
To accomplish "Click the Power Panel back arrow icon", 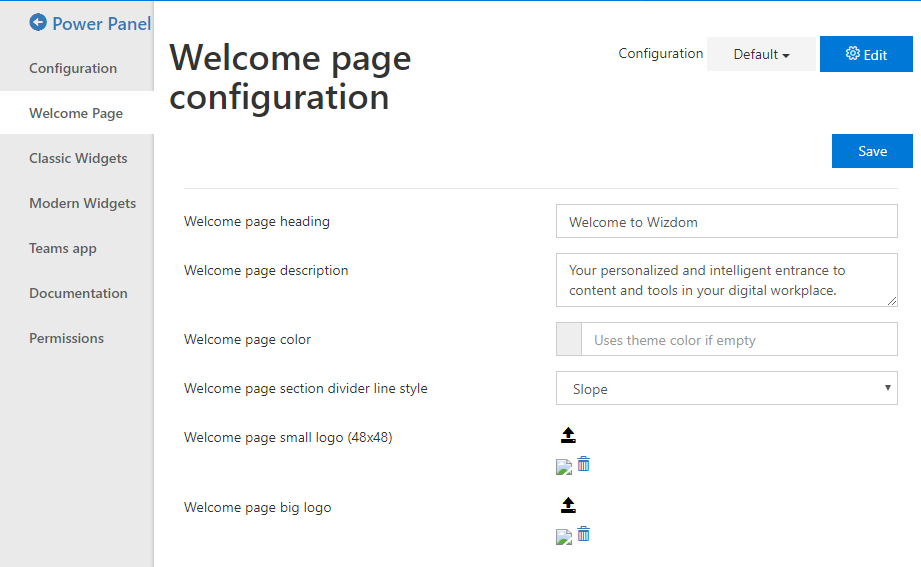I will point(38,22).
